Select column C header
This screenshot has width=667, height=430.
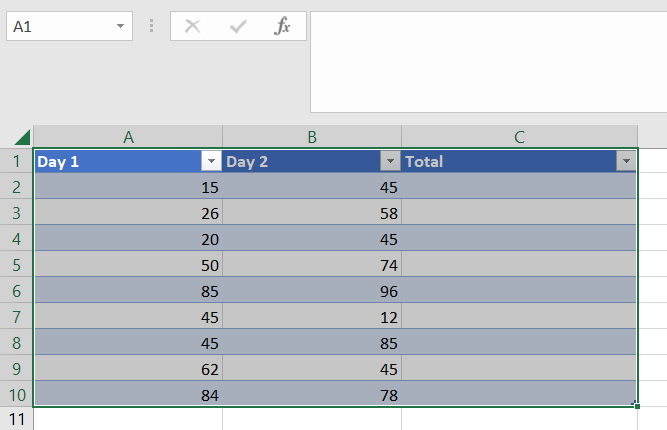[519, 137]
